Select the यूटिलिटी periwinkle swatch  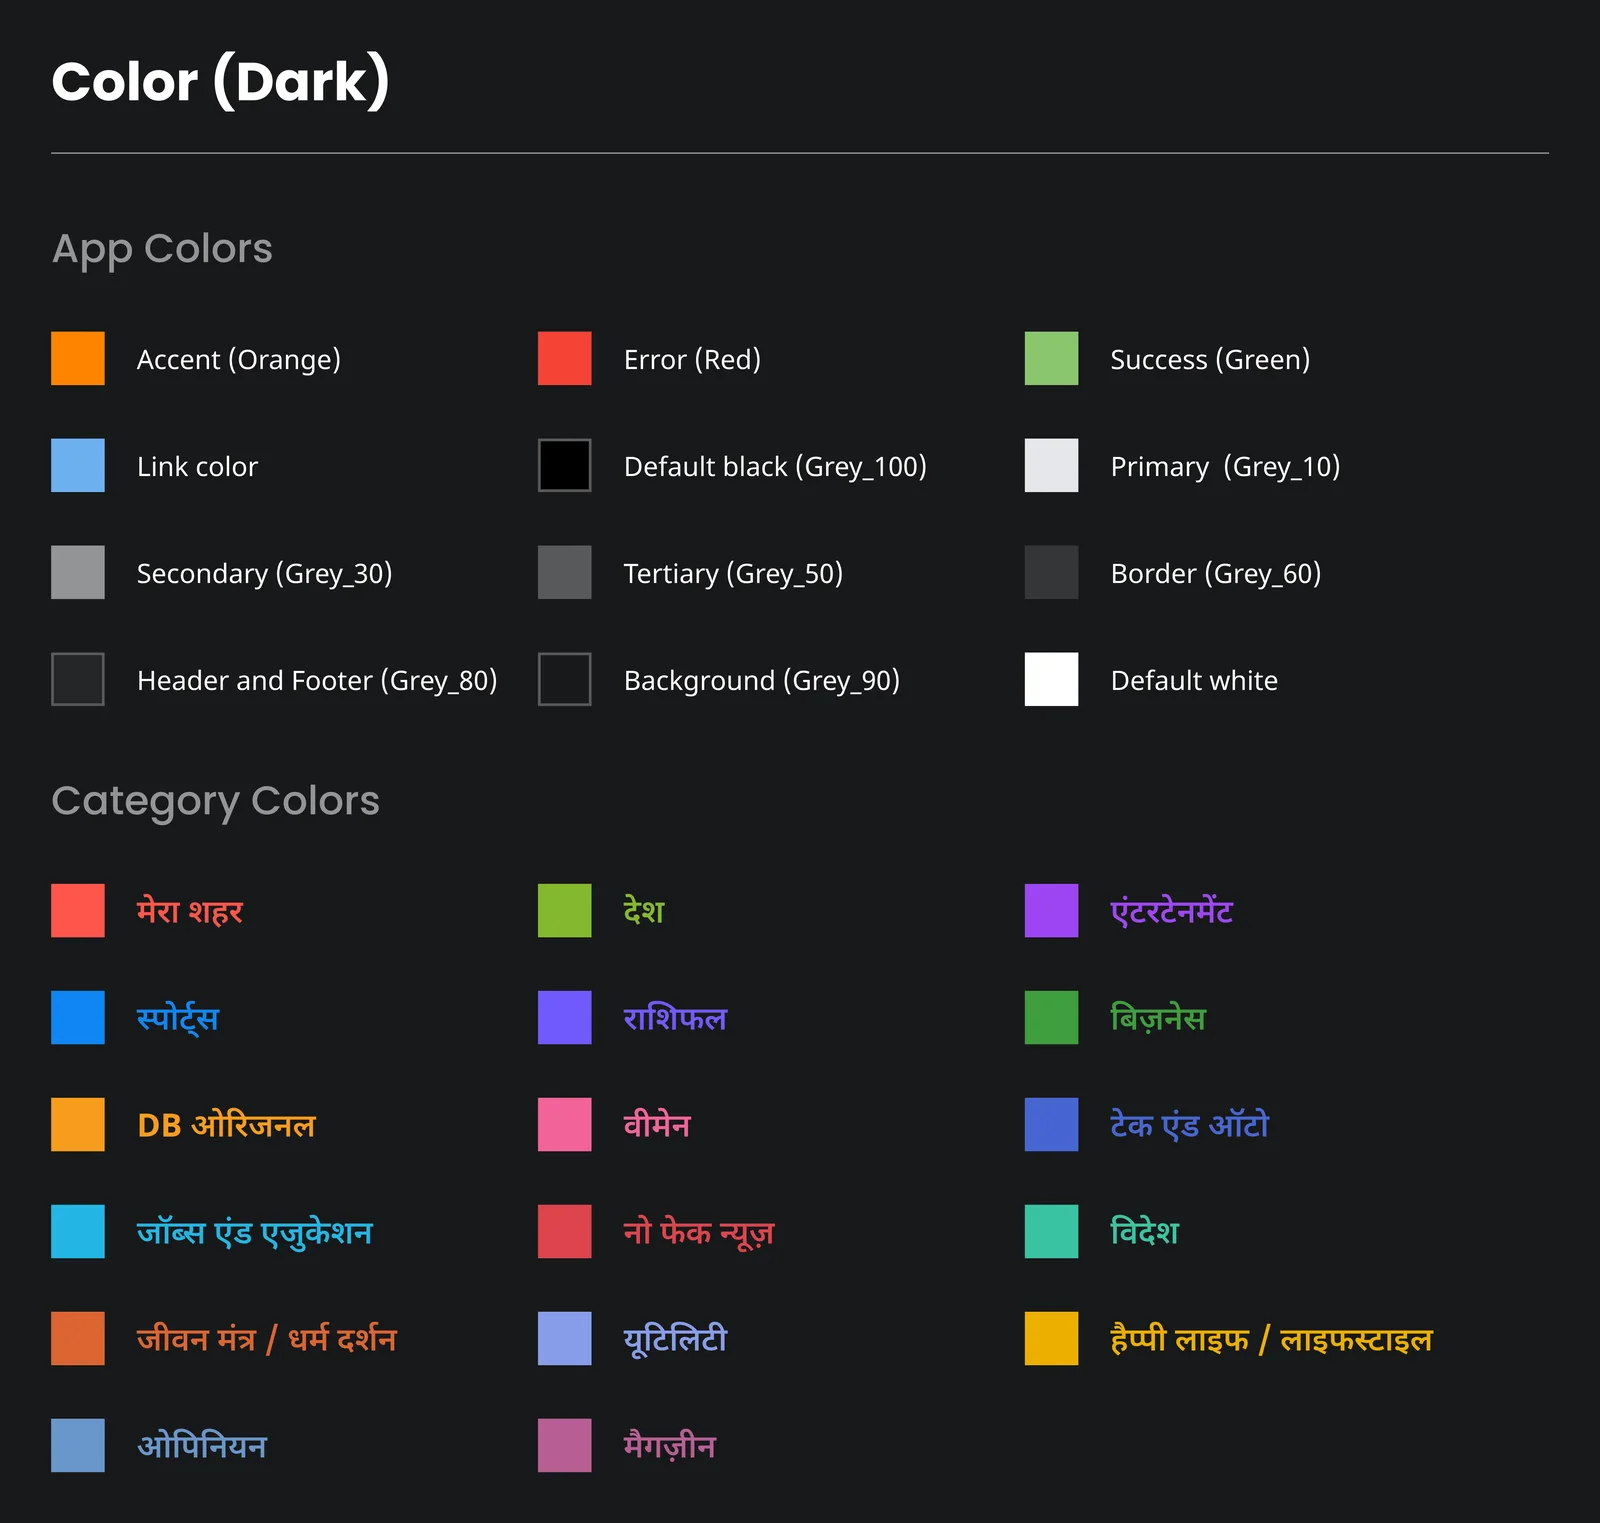tap(565, 1338)
